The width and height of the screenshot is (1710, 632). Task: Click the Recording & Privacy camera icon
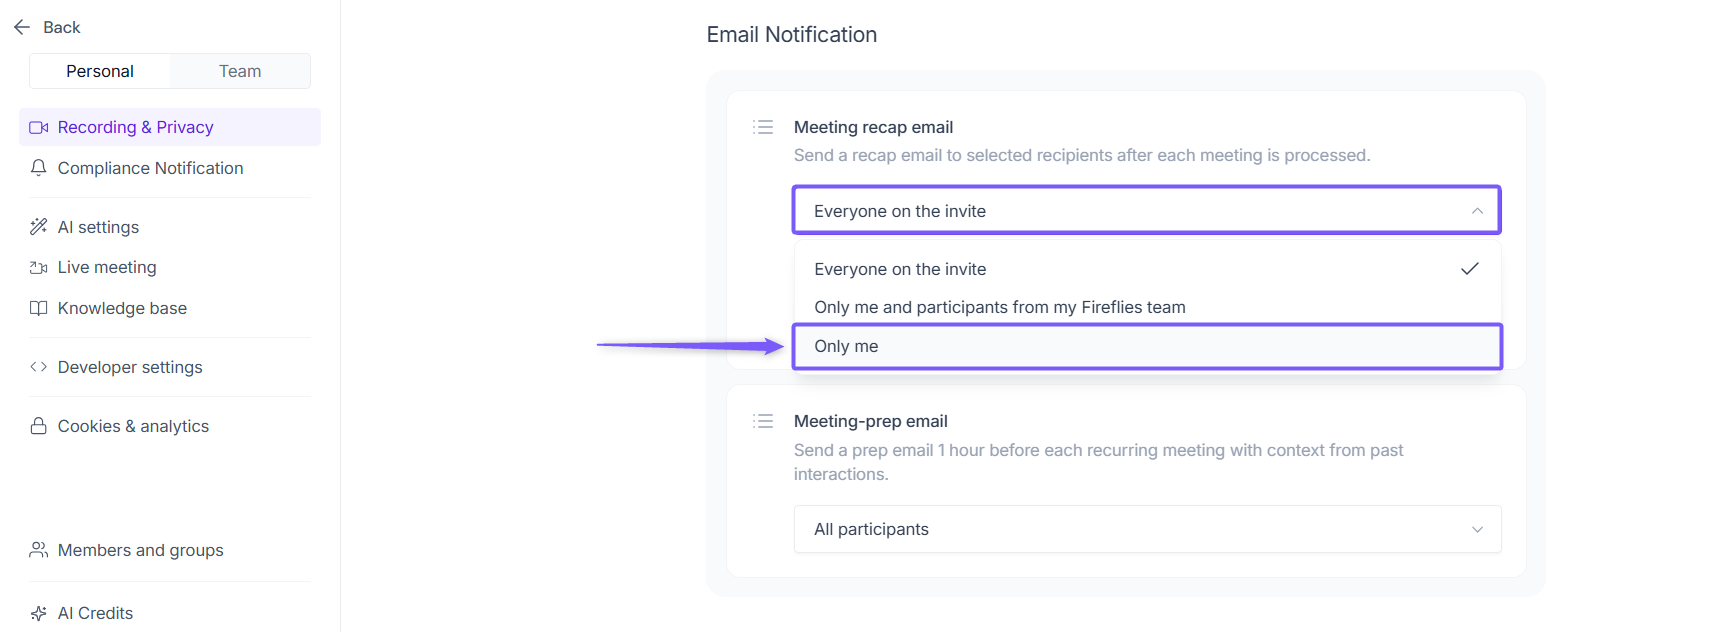click(39, 127)
